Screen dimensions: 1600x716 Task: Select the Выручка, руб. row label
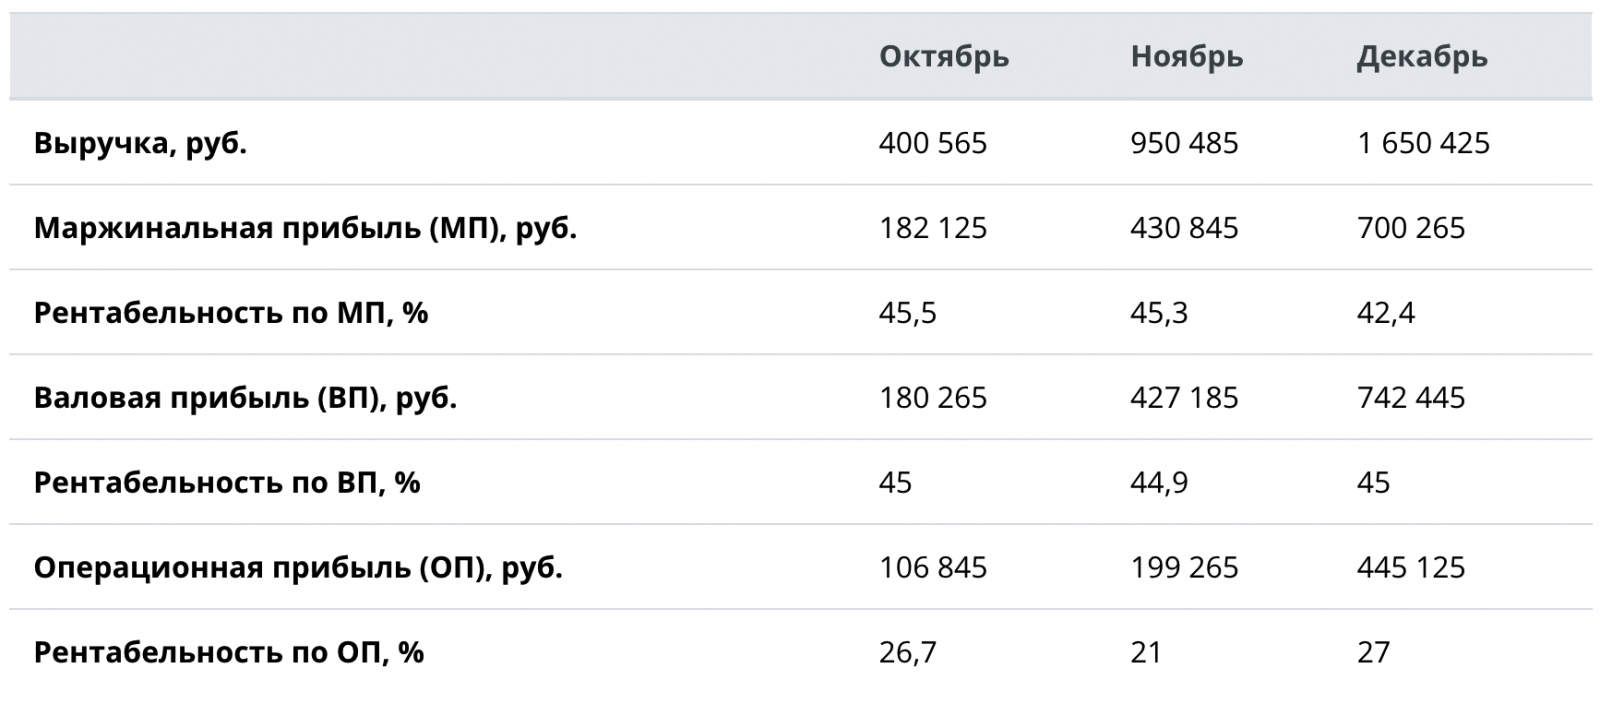click(x=140, y=144)
